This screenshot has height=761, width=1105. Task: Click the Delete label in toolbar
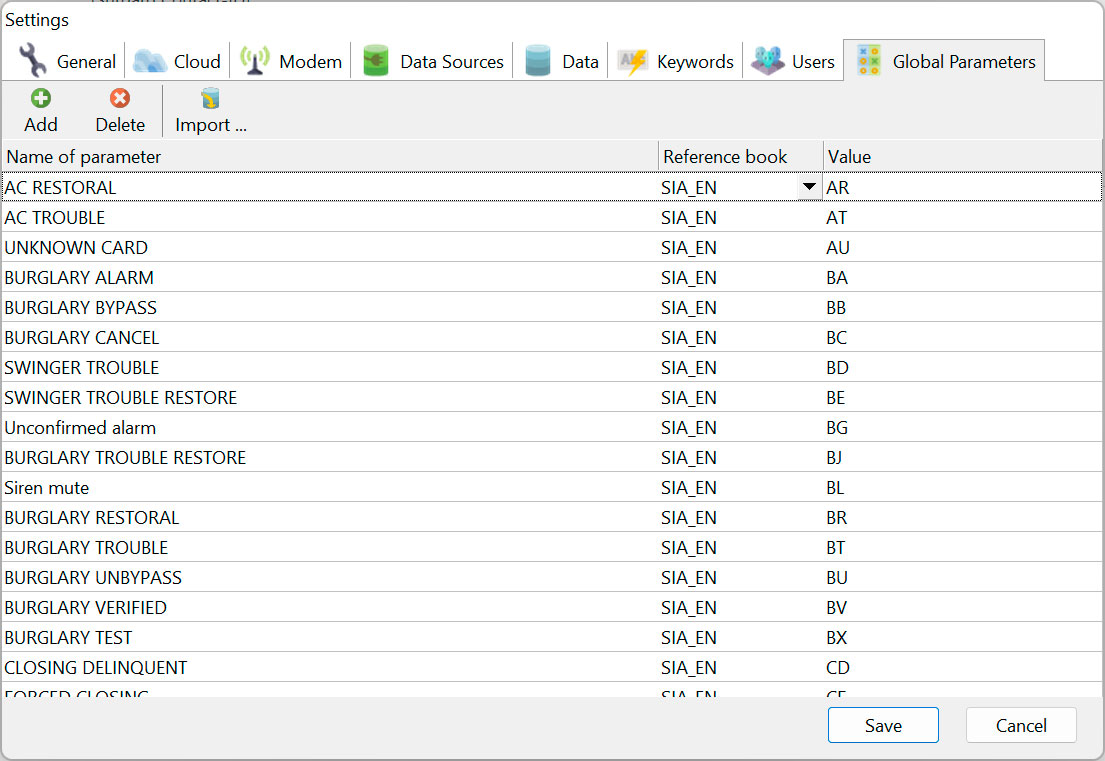pyautogui.click(x=120, y=125)
